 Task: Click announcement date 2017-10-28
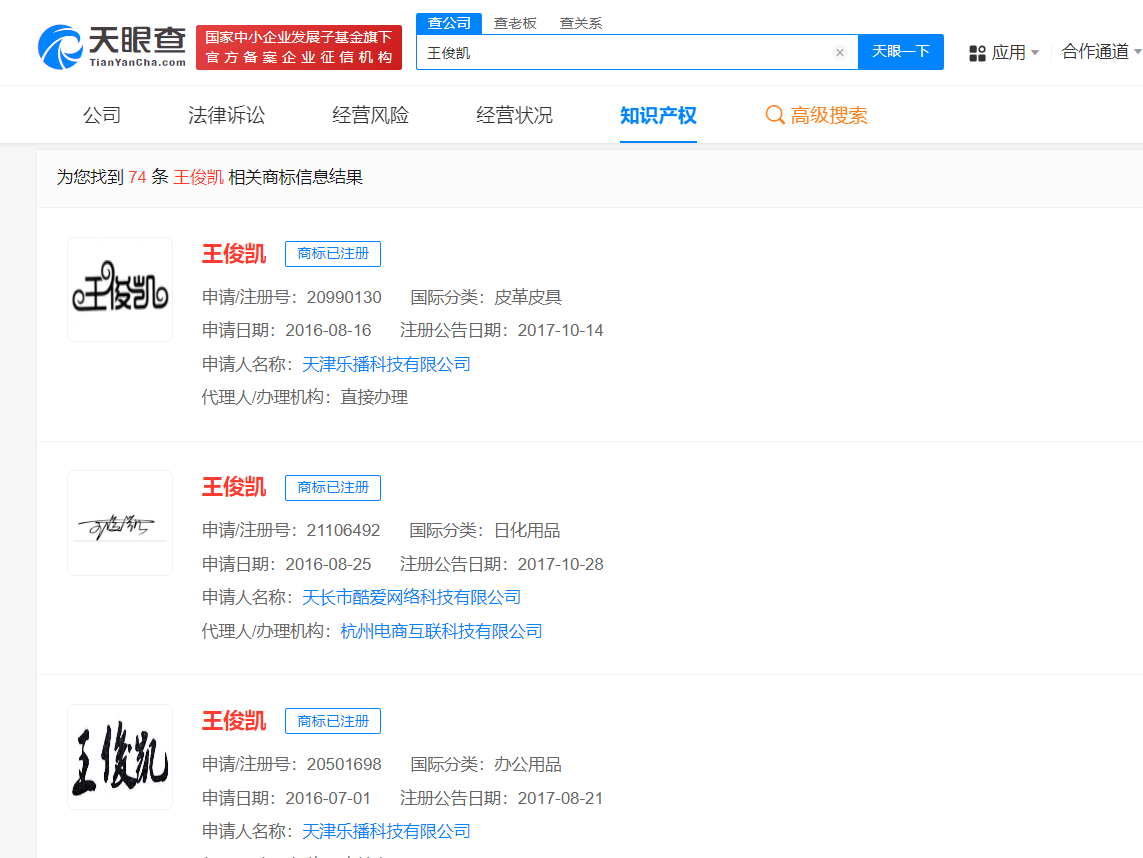pyautogui.click(x=561, y=564)
